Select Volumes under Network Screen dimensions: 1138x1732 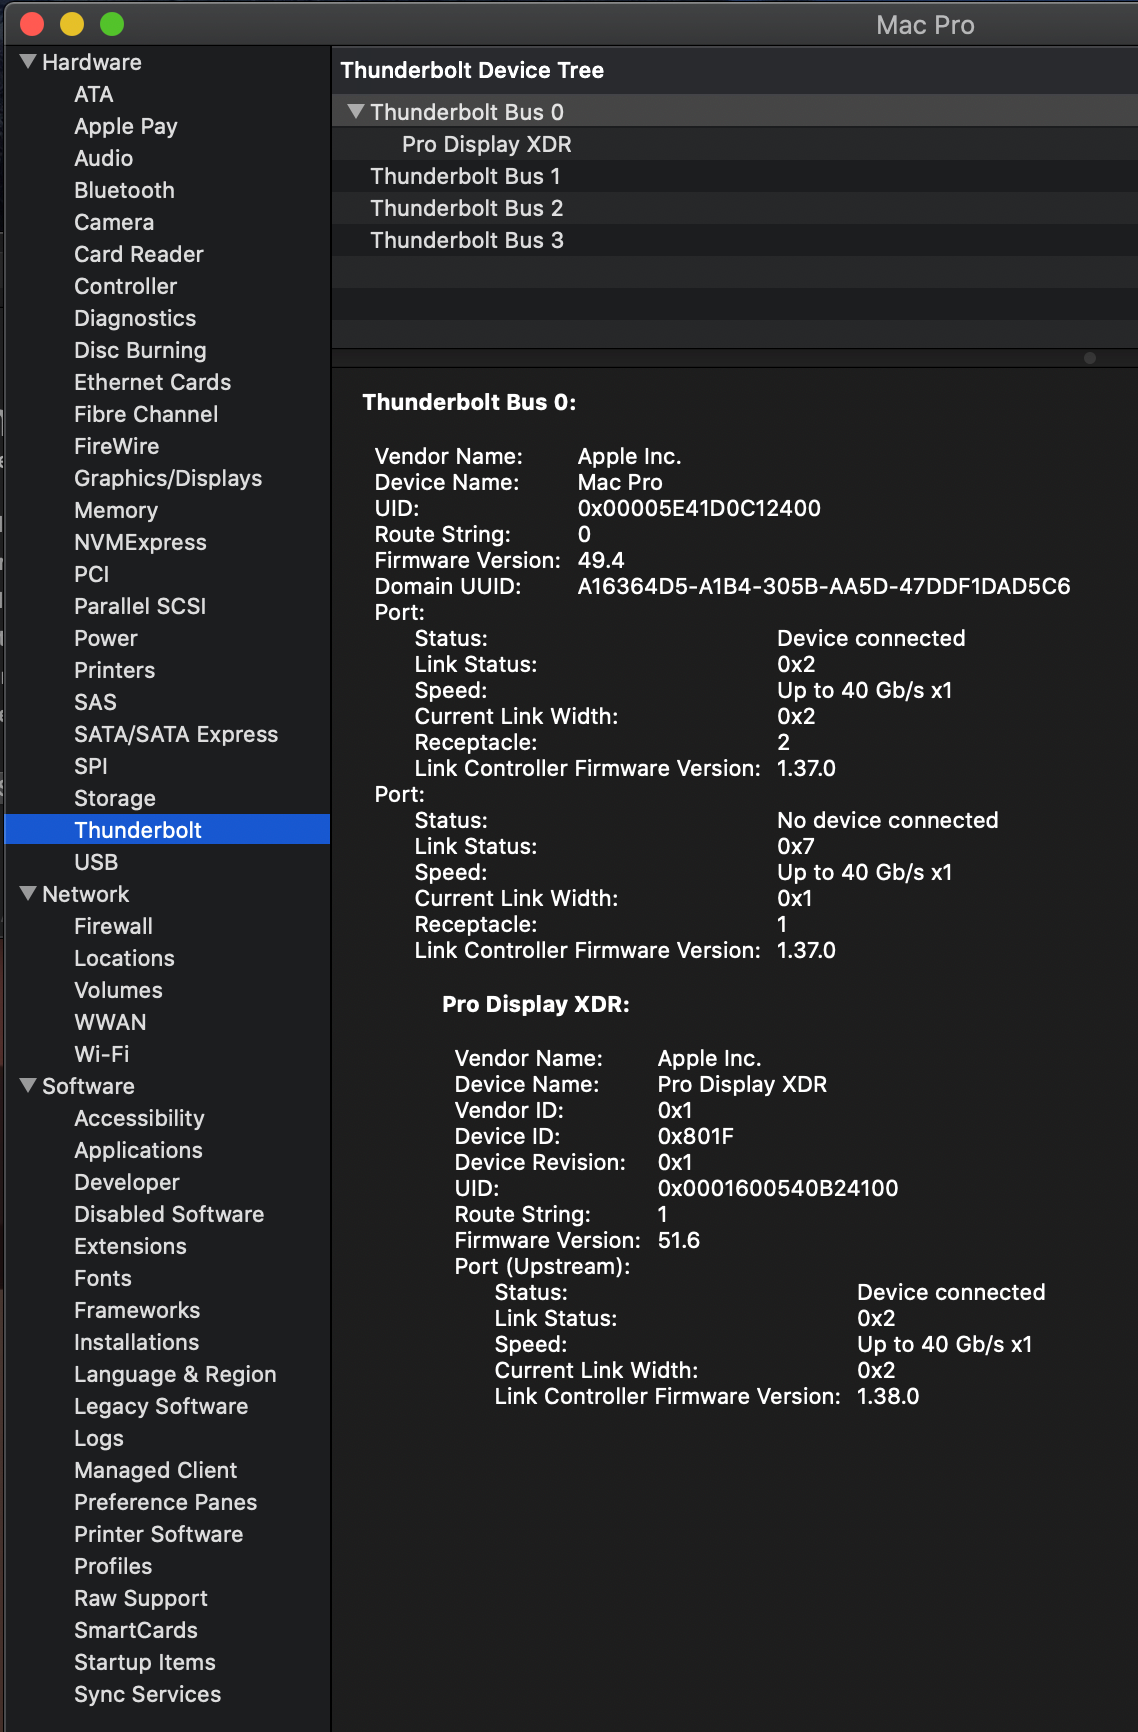click(118, 990)
